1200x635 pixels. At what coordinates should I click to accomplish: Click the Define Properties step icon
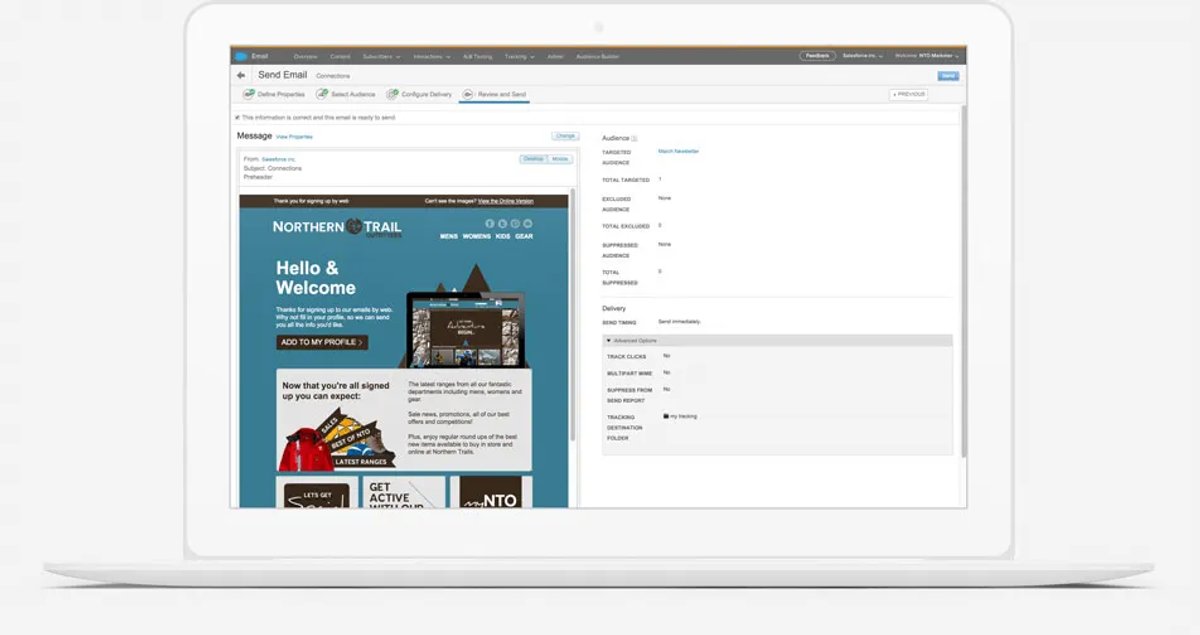click(248, 94)
